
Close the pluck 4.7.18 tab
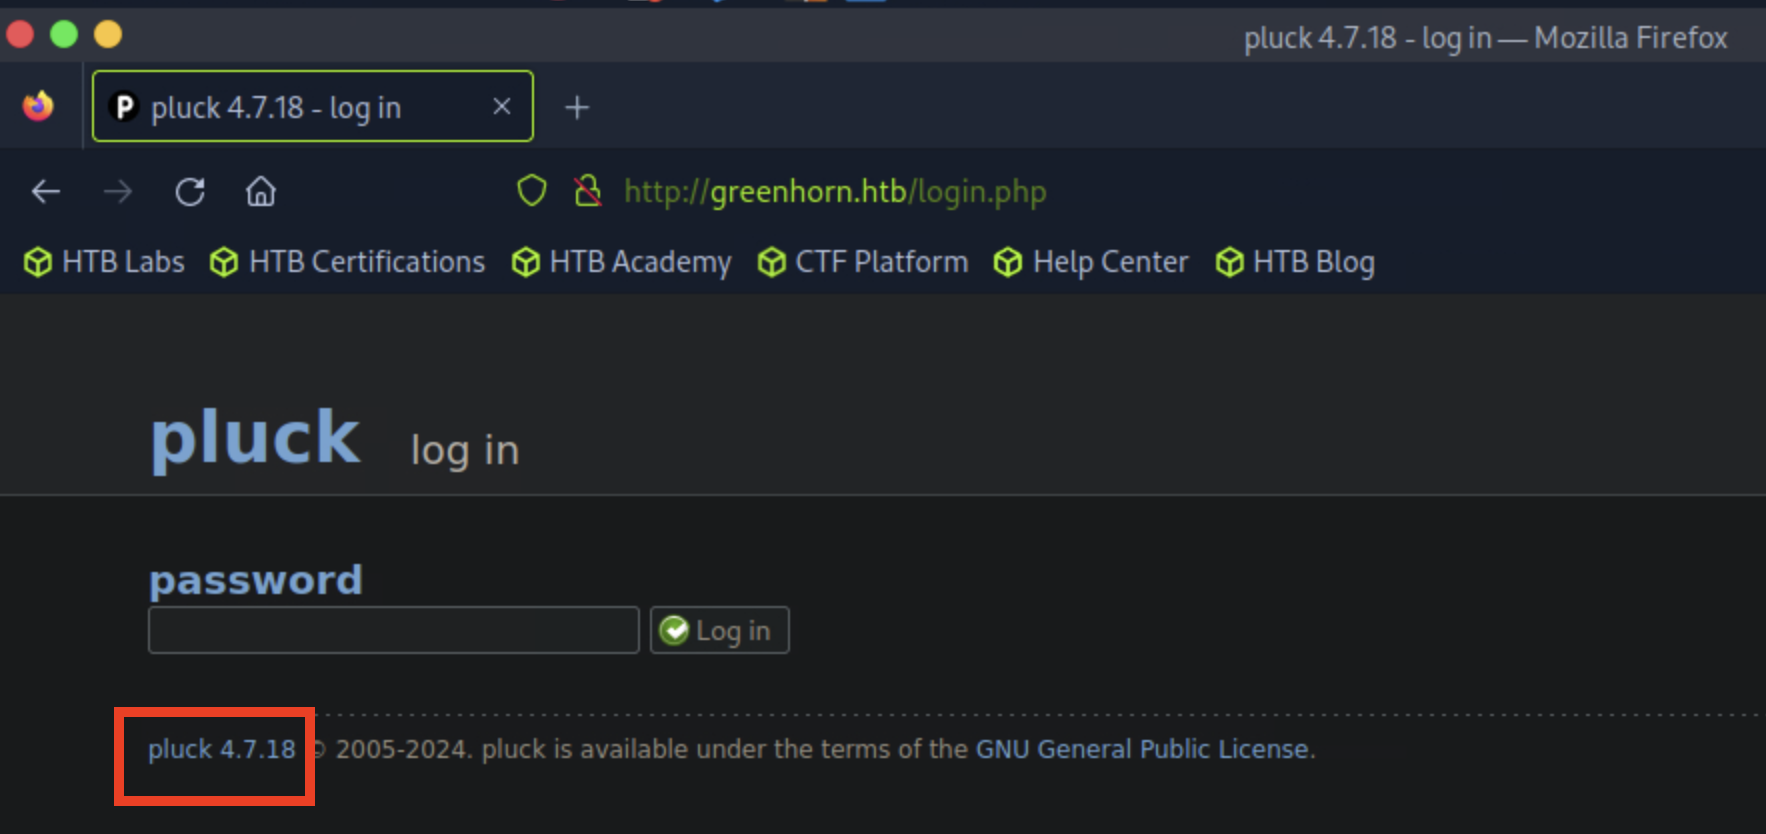click(502, 106)
